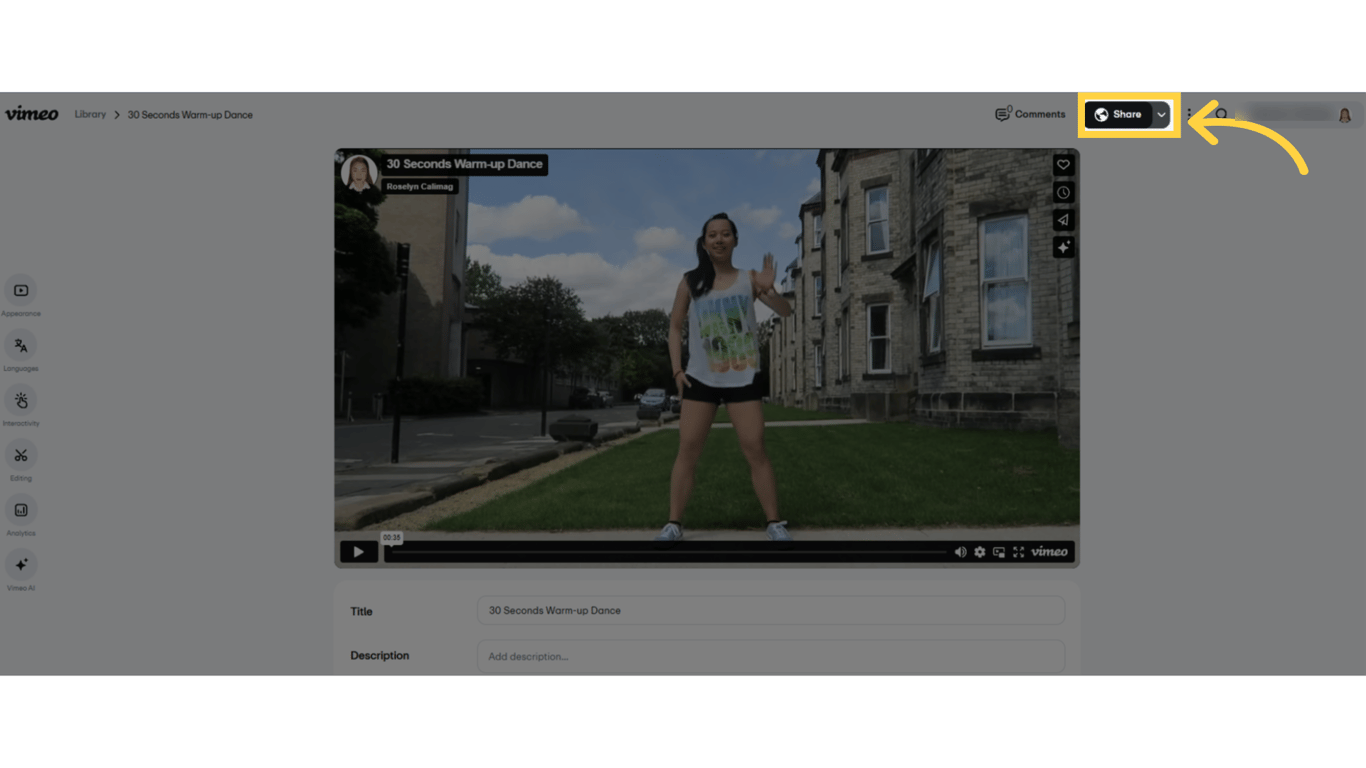Enable picture-in-picture mode

point(999,552)
